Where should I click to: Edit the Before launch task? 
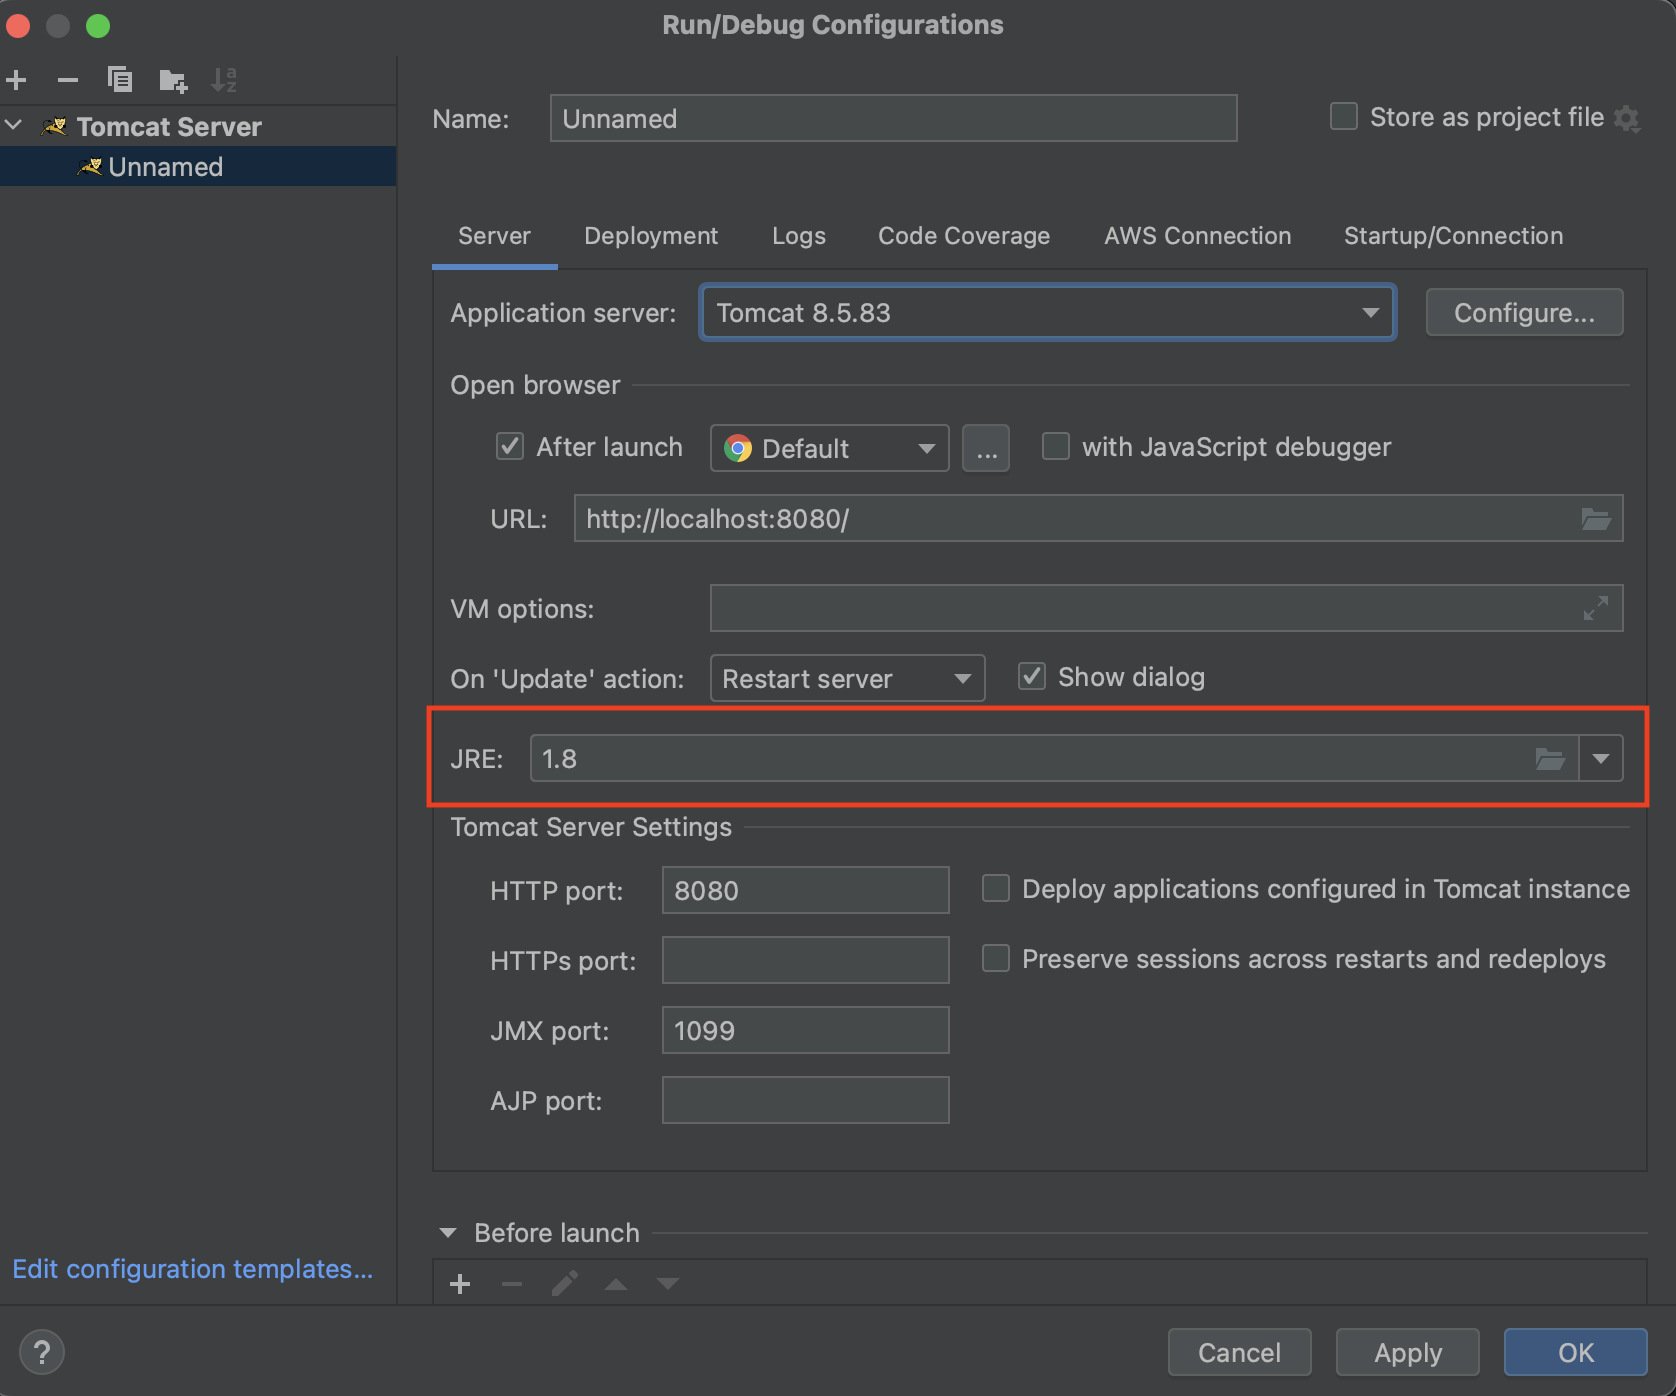[565, 1284]
